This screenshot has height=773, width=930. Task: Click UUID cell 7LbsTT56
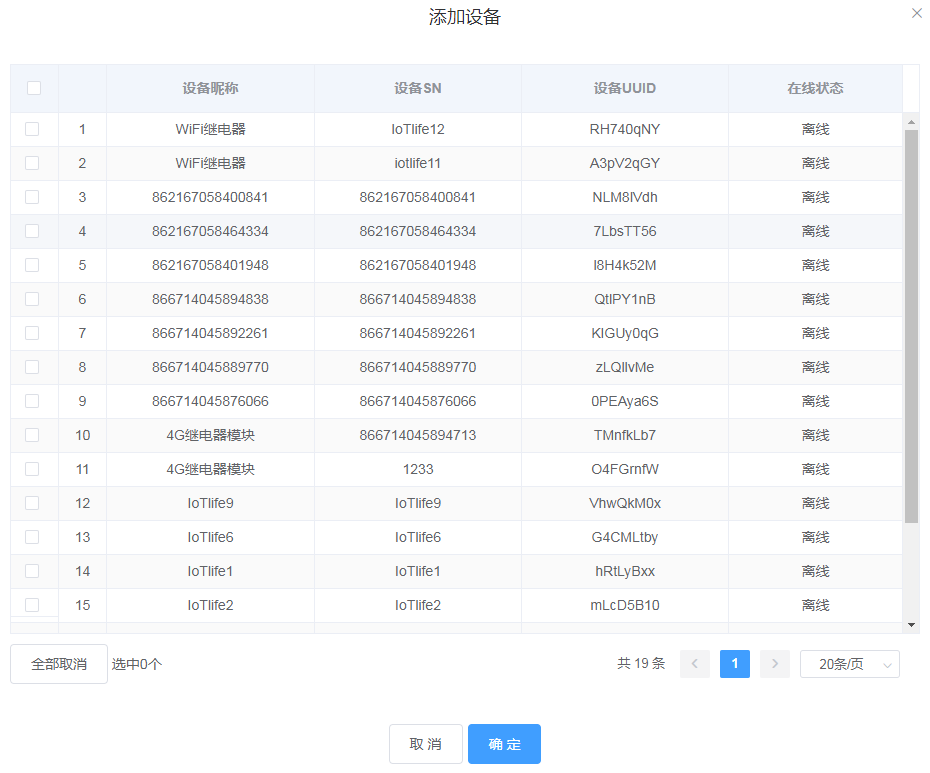click(x=625, y=231)
